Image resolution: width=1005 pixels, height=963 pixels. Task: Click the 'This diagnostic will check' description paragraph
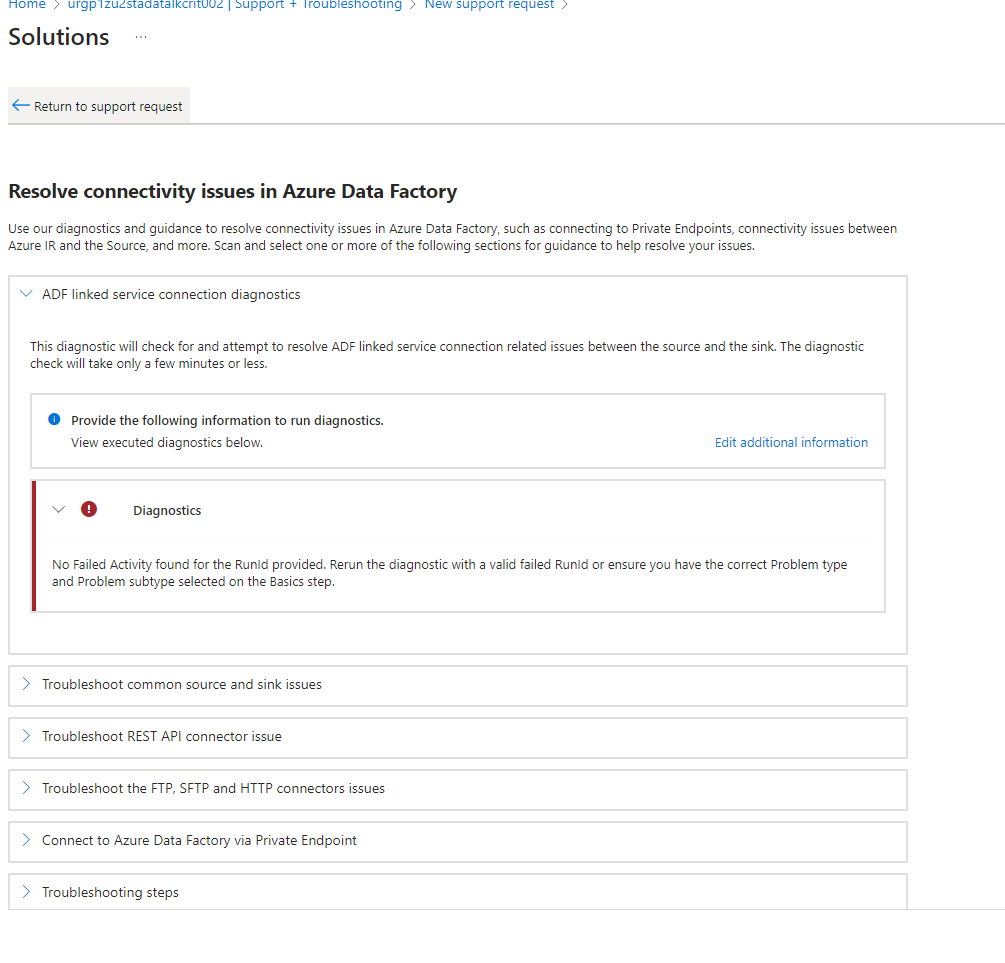447,355
